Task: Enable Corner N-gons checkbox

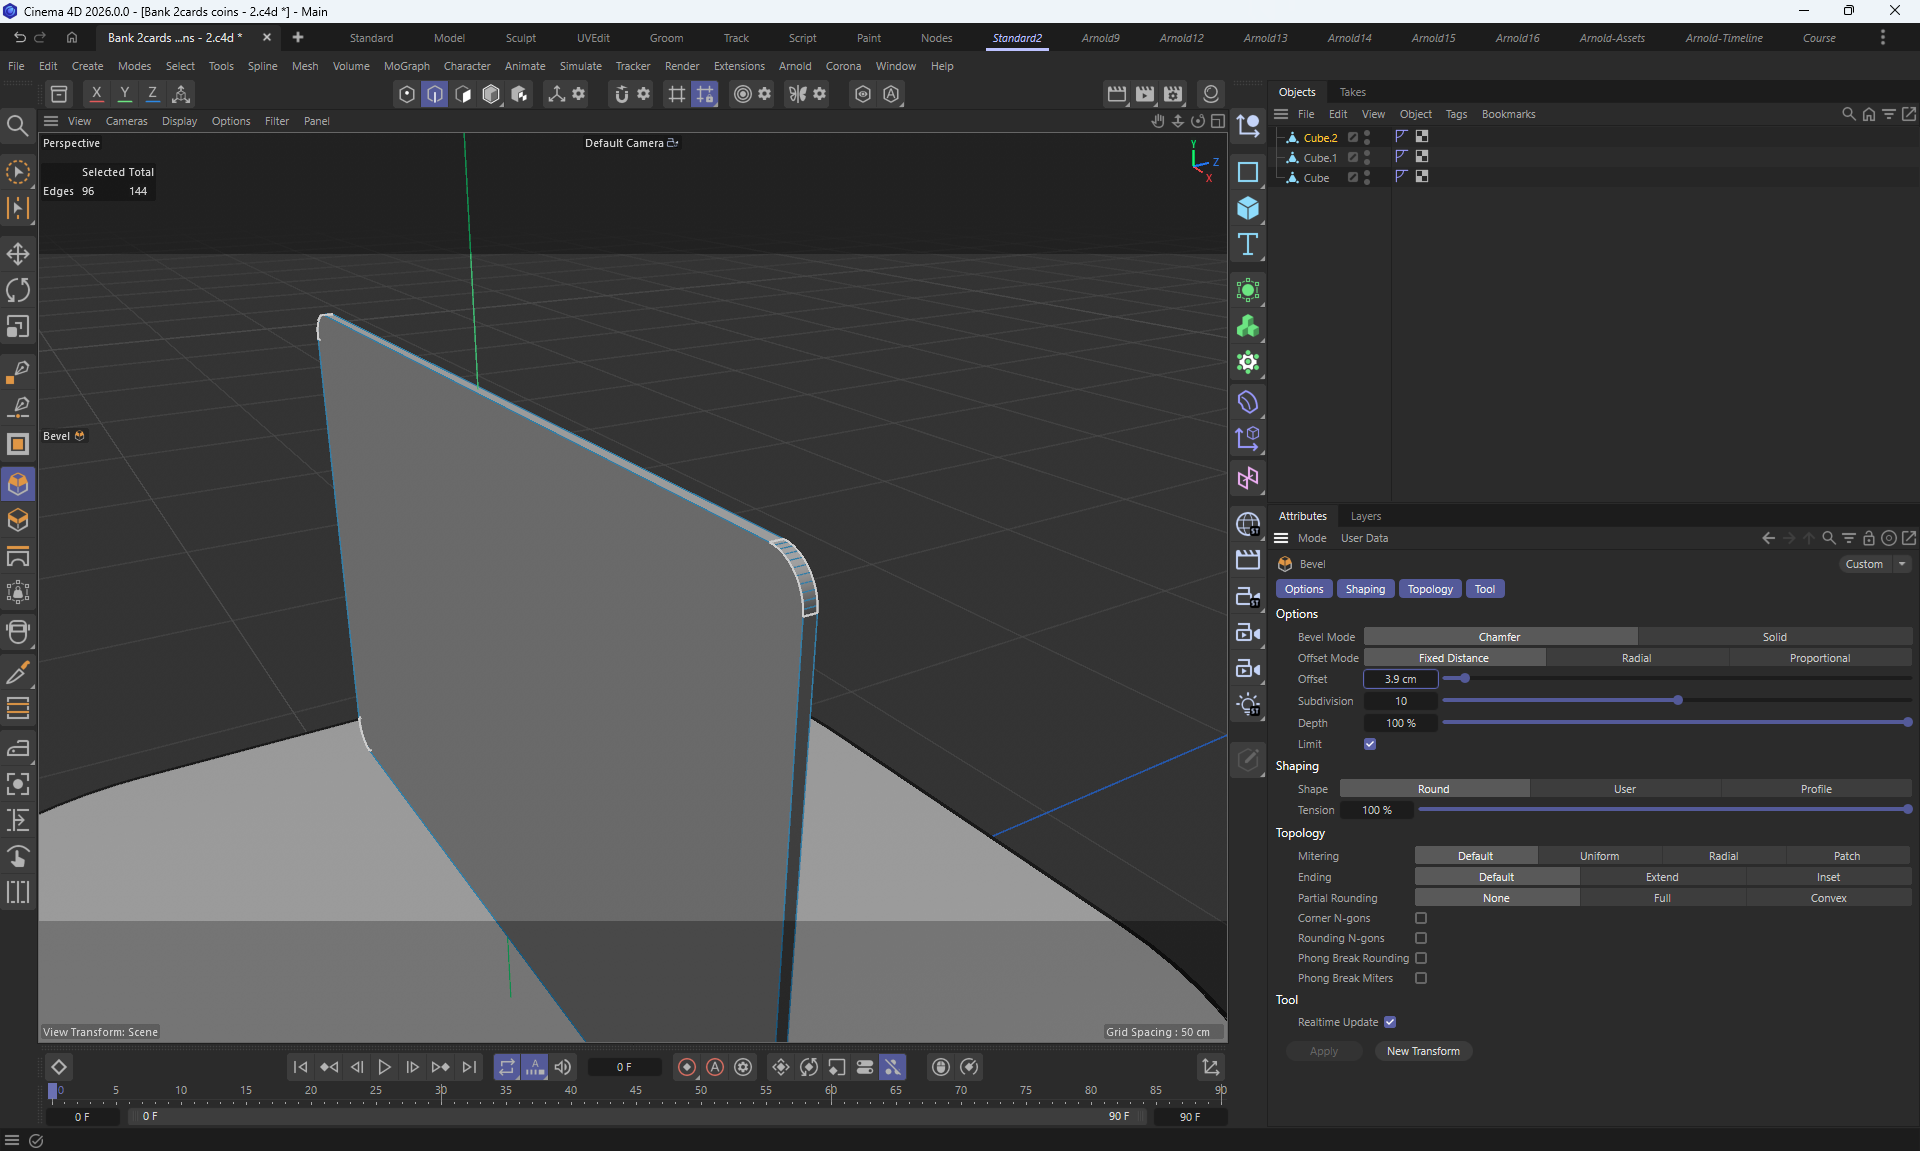Action: click(1421, 918)
